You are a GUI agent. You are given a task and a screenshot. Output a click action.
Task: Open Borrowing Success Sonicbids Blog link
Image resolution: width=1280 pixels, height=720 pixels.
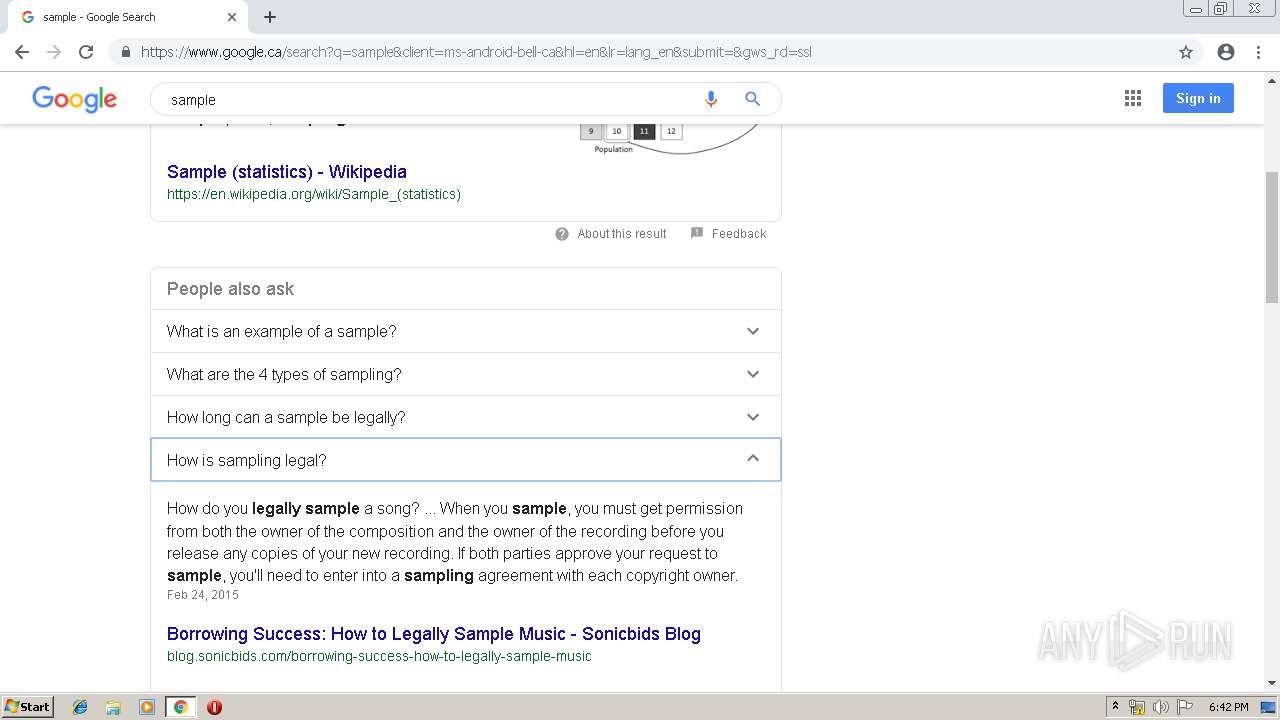click(434, 634)
